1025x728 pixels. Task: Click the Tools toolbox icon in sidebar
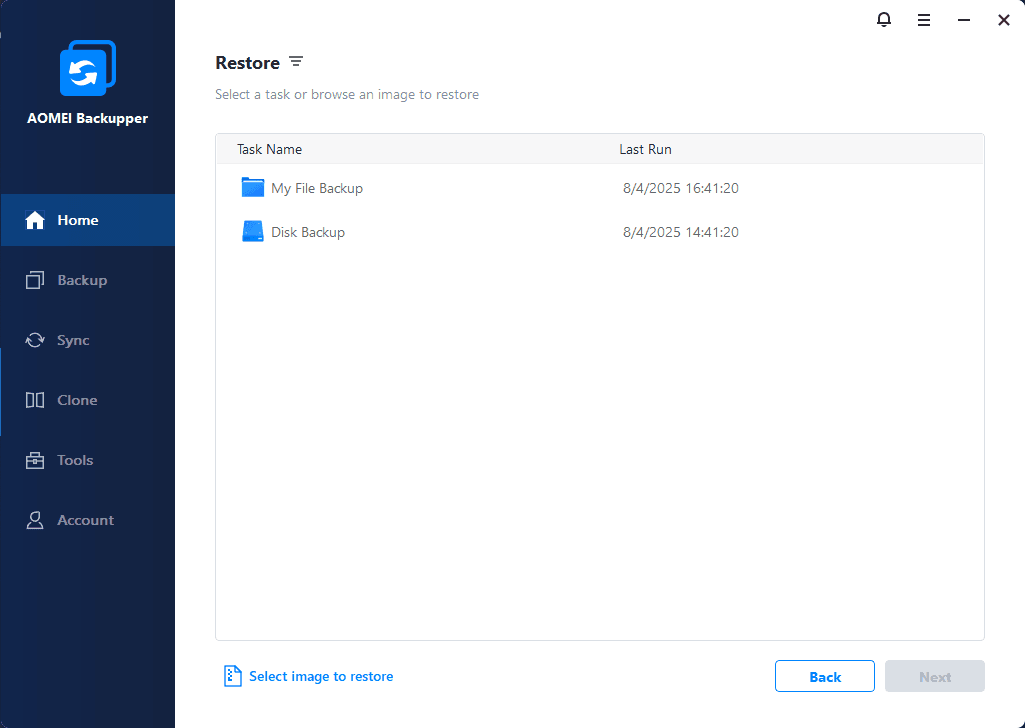click(35, 460)
